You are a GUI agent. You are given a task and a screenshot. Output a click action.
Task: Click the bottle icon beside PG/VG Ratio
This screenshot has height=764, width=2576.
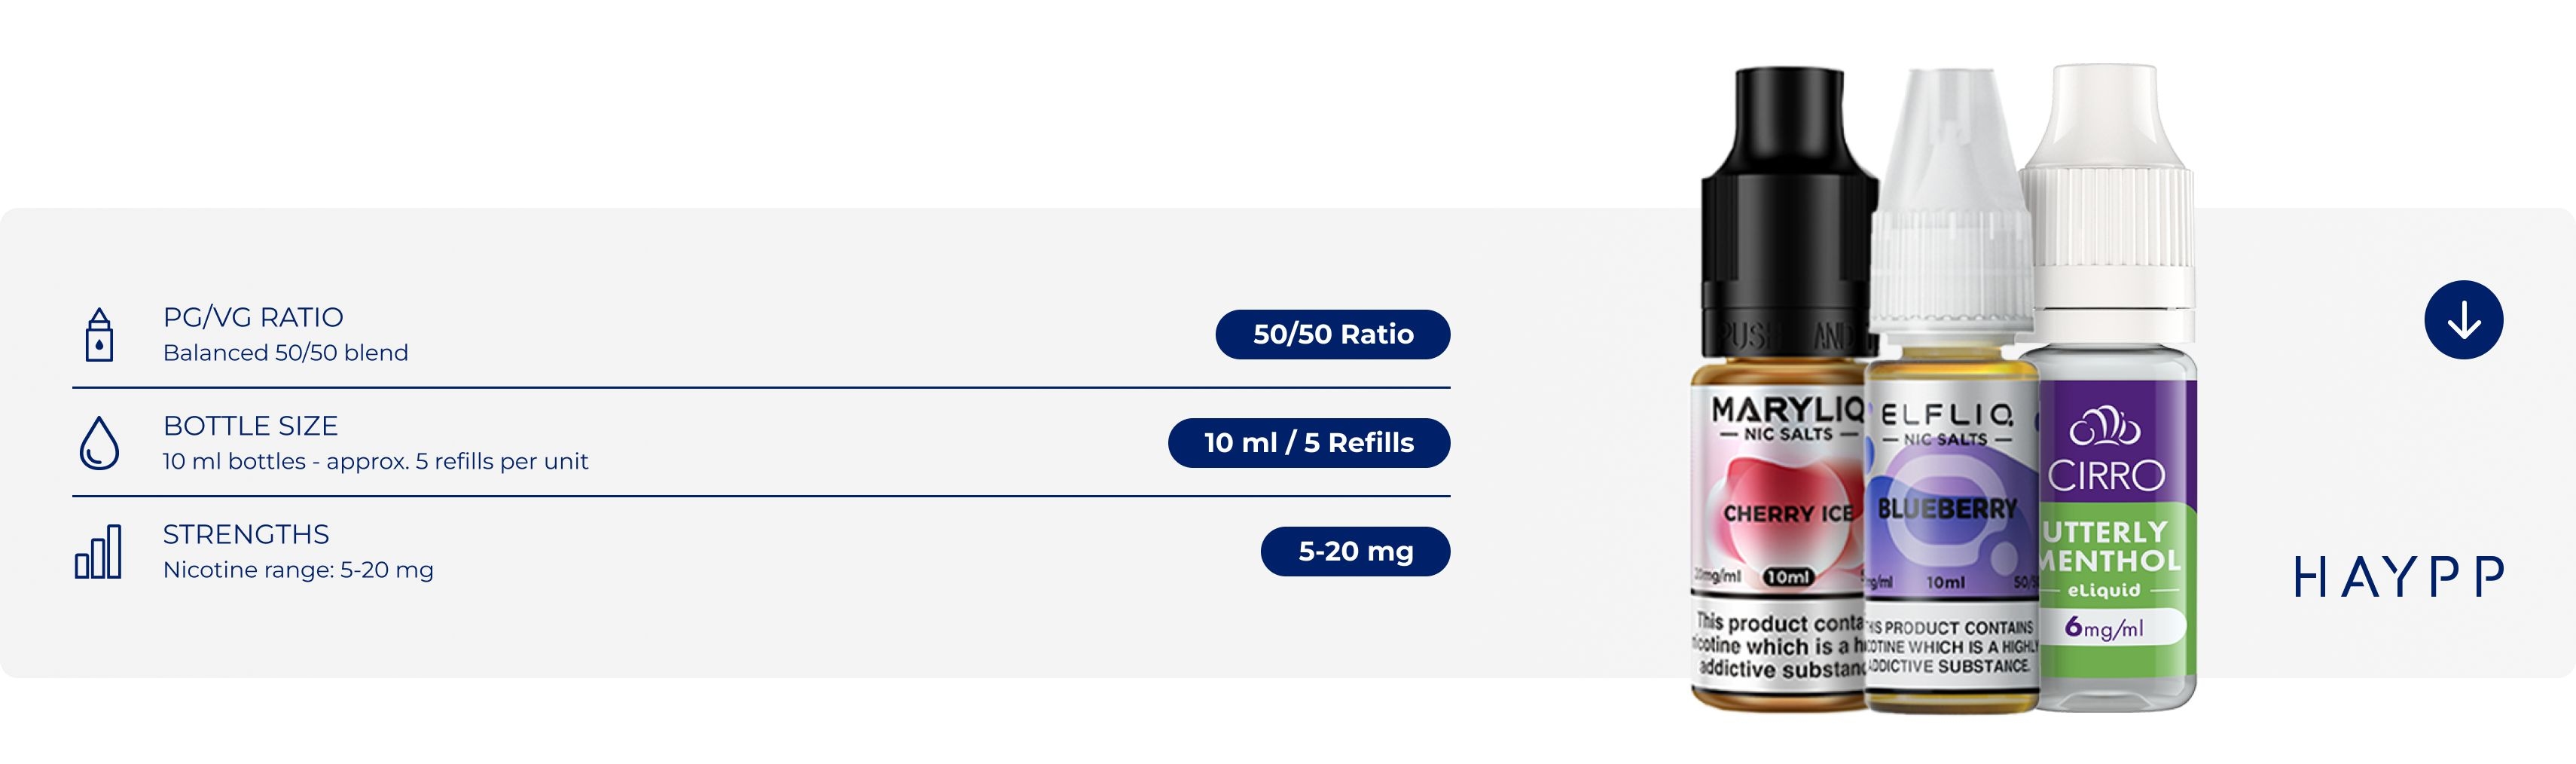[x=99, y=334]
